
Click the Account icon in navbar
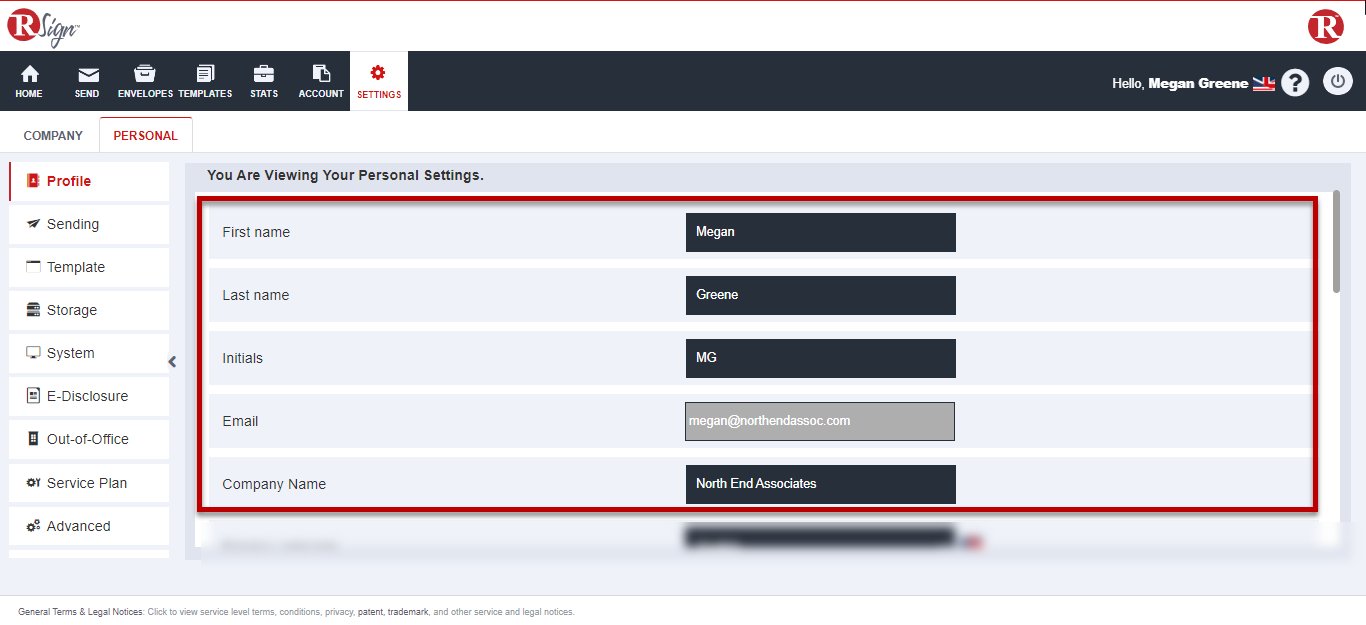[x=321, y=75]
